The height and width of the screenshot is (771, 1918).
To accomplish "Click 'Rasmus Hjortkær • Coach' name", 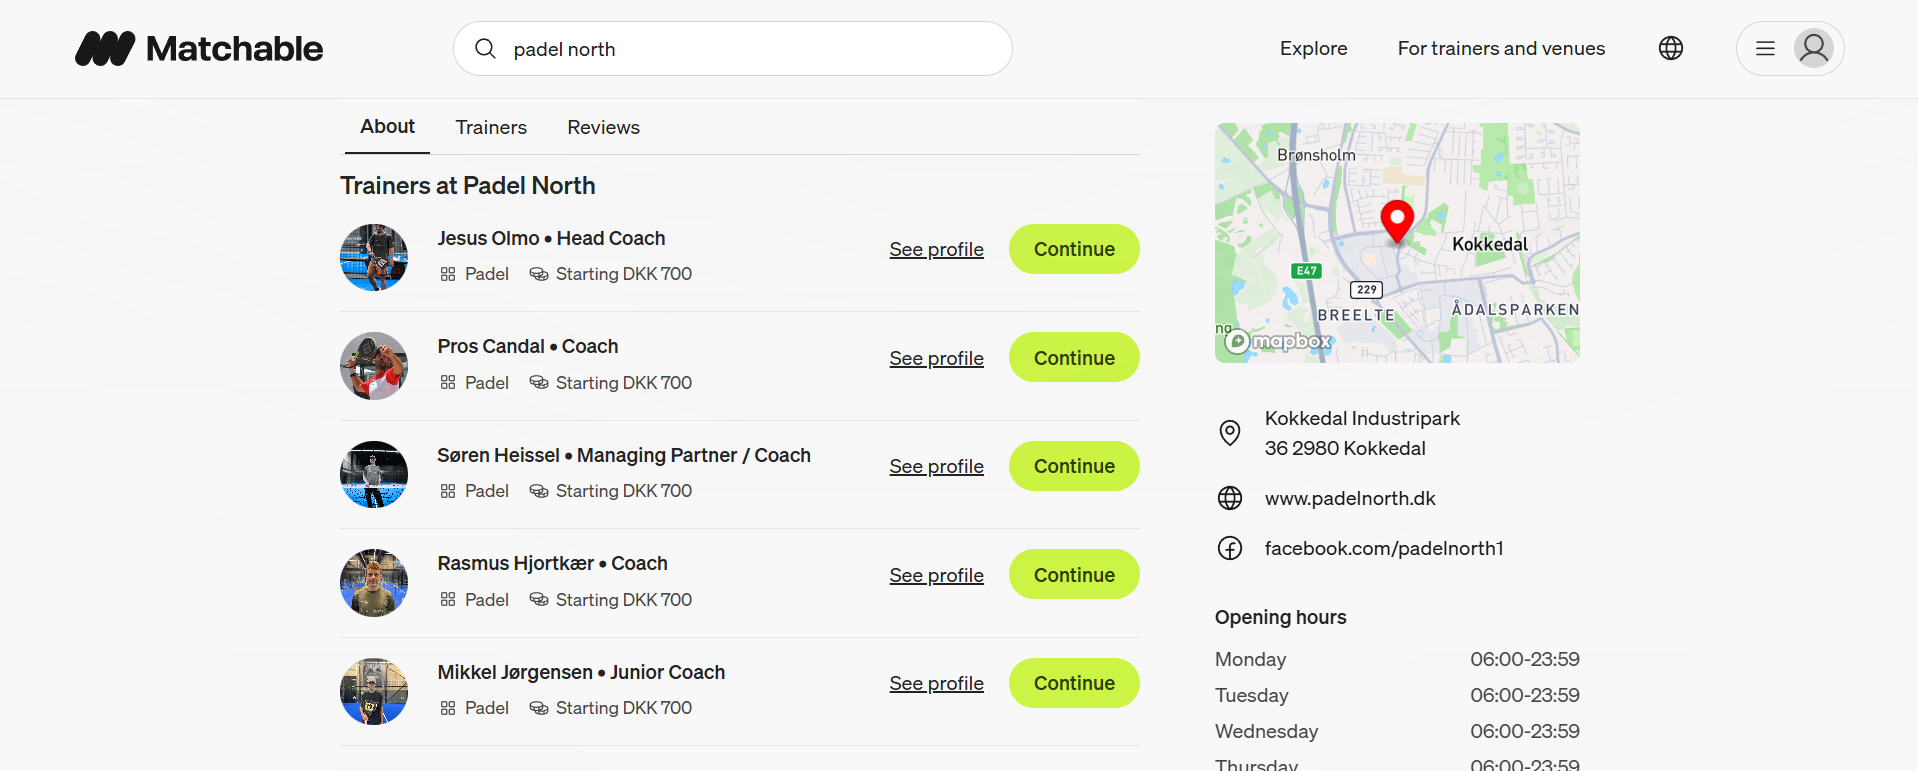I will point(552,563).
